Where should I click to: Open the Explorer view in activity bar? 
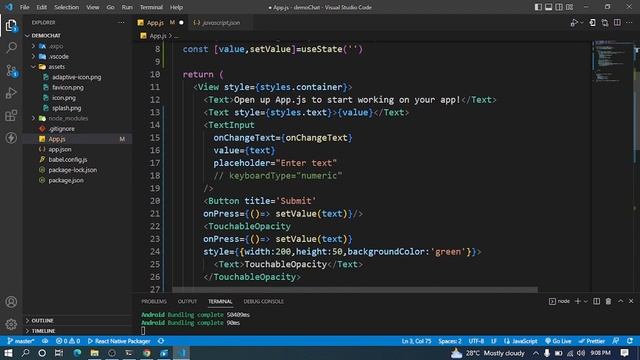tap(11, 26)
